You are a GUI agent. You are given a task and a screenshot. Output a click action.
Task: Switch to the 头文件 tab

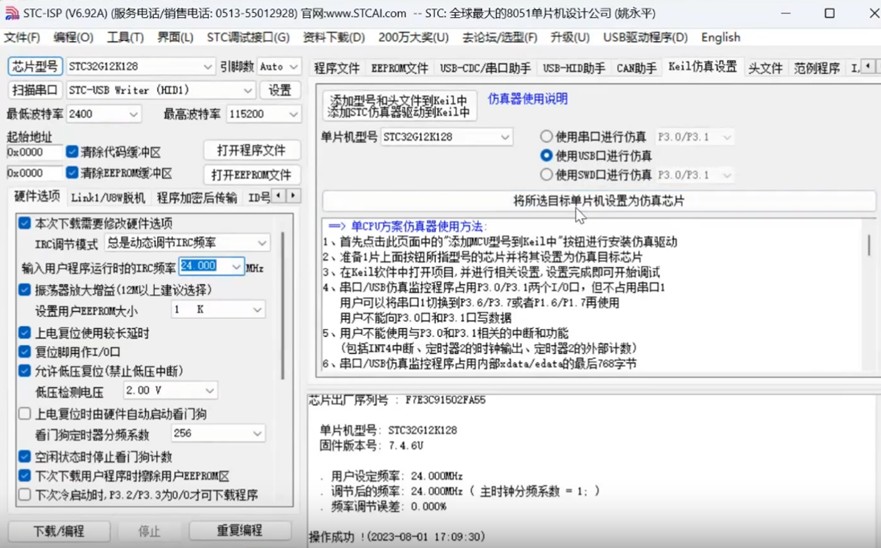(x=765, y=68)
